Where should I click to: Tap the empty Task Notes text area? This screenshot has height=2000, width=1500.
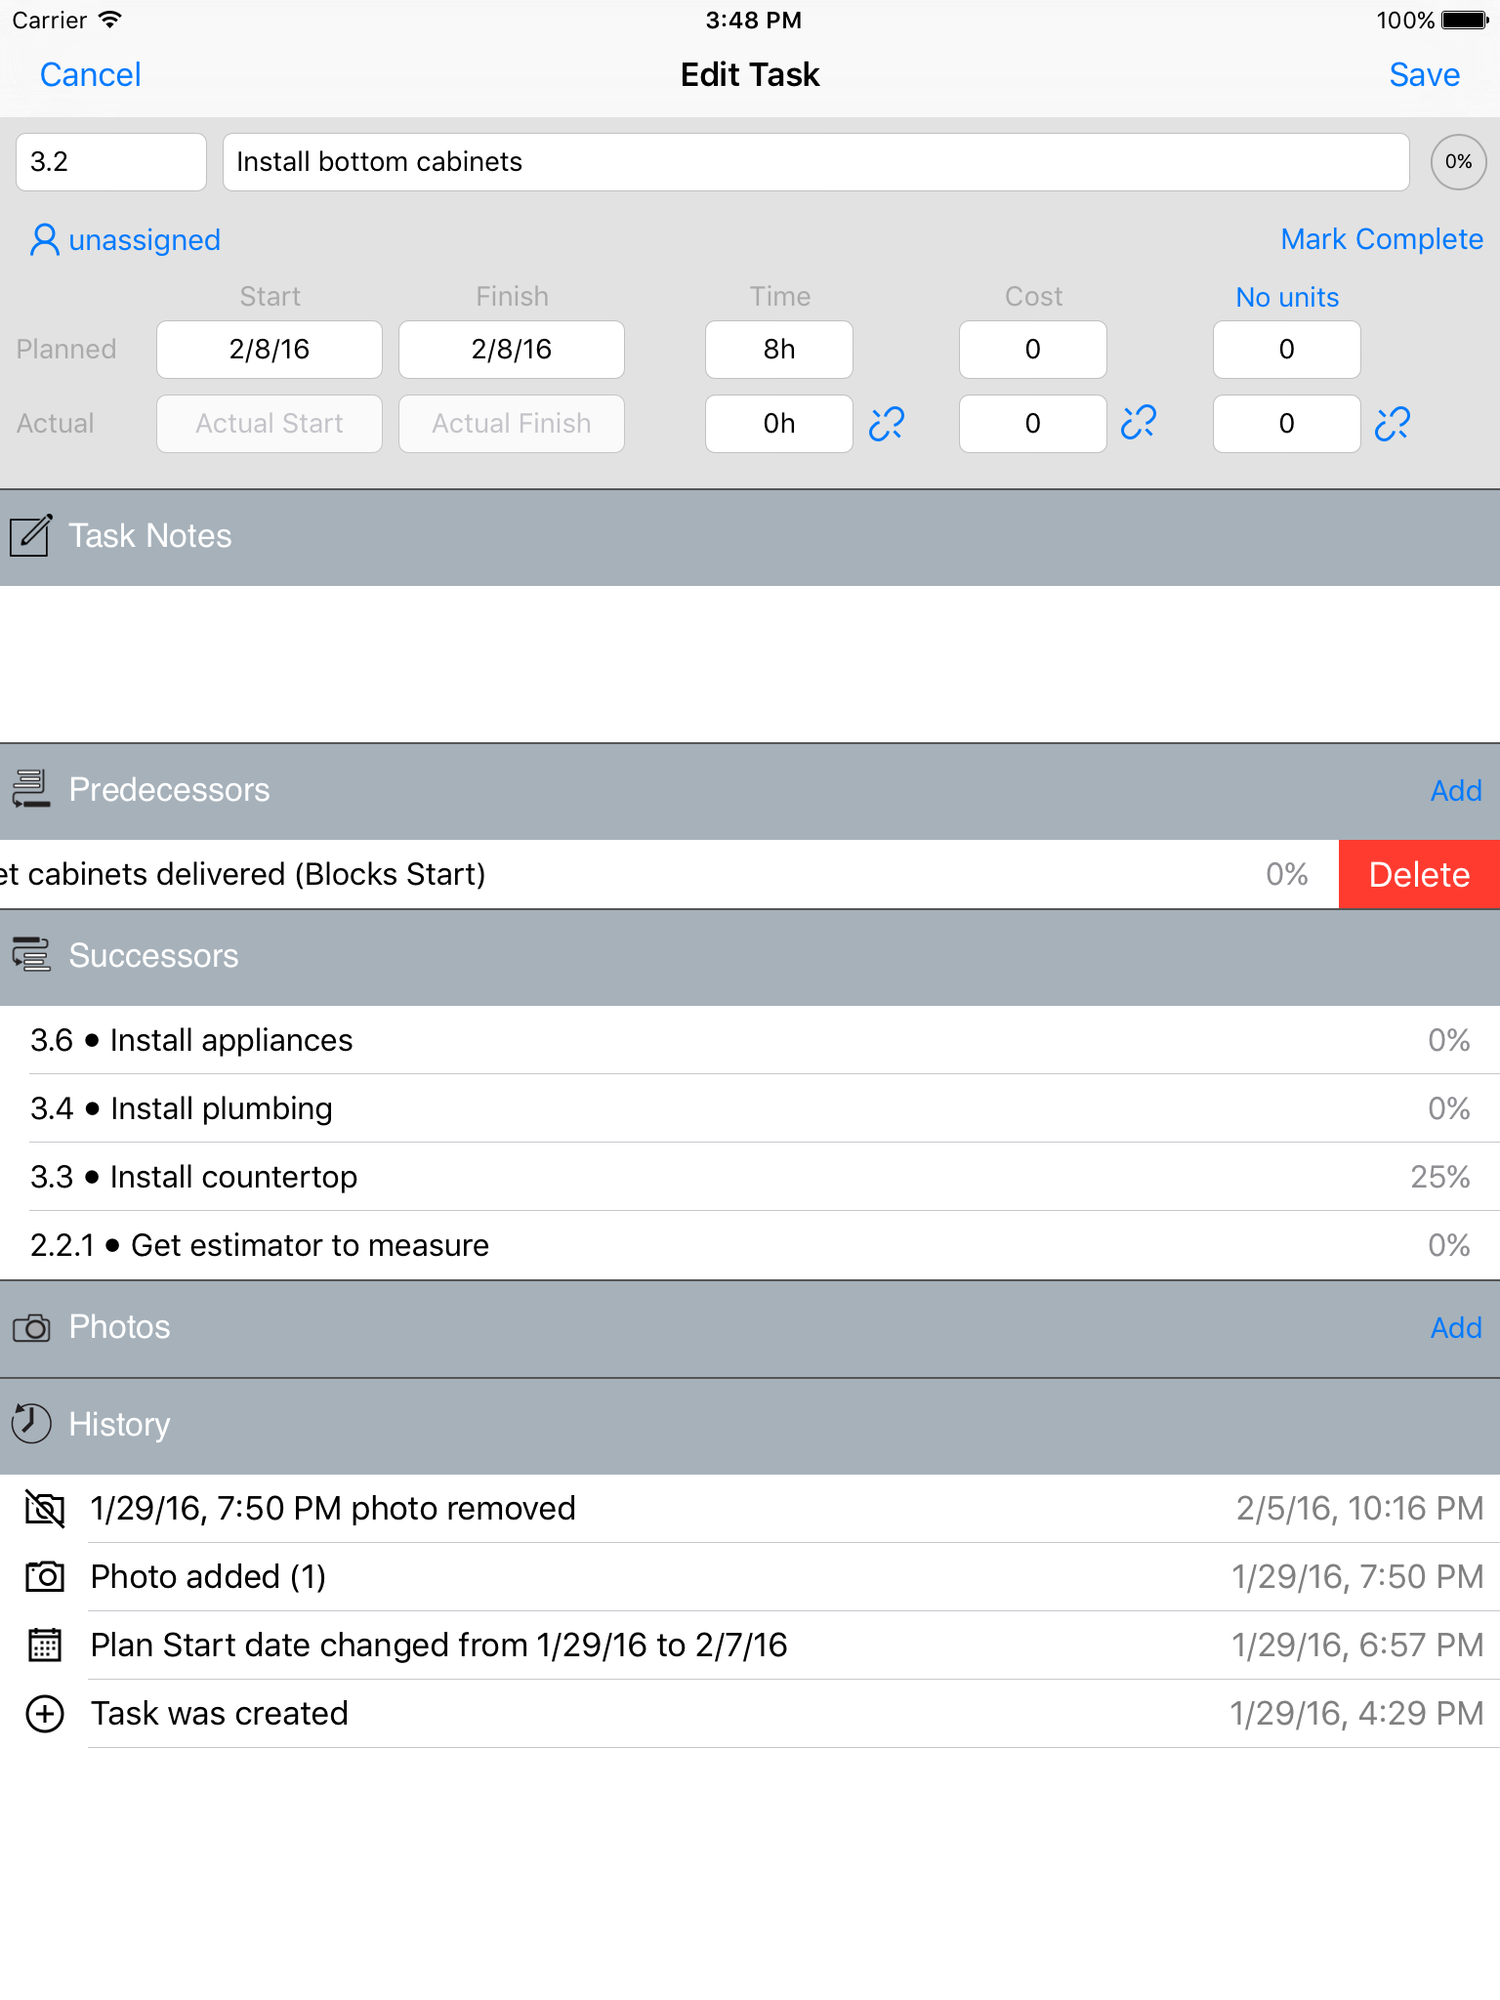tap(750, 664)
